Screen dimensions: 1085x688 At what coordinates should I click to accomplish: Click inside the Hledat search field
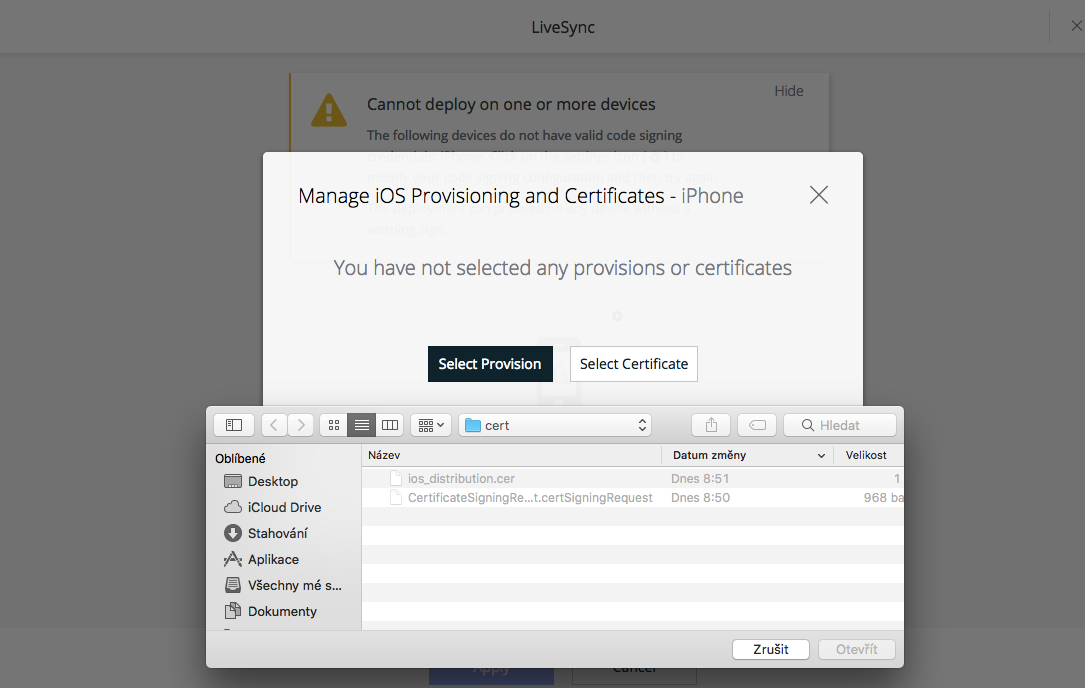point(847,424)
